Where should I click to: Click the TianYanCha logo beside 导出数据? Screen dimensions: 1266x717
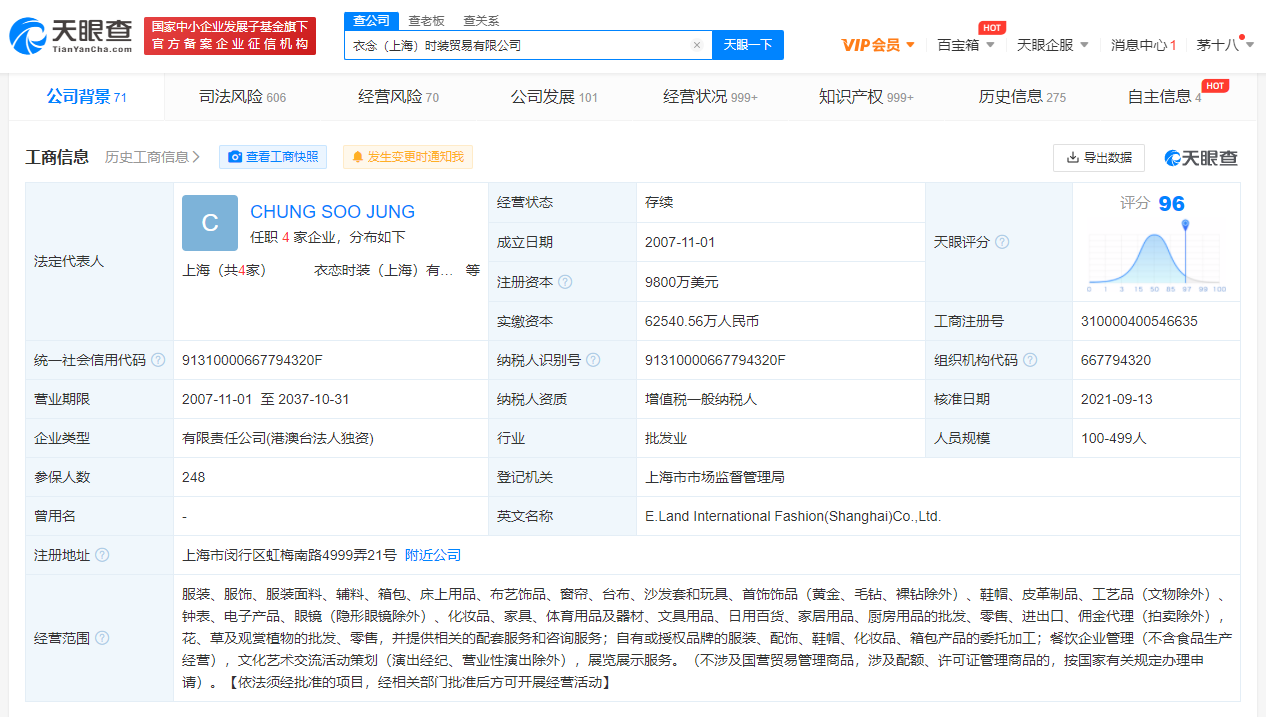[x=1201, y=158]
